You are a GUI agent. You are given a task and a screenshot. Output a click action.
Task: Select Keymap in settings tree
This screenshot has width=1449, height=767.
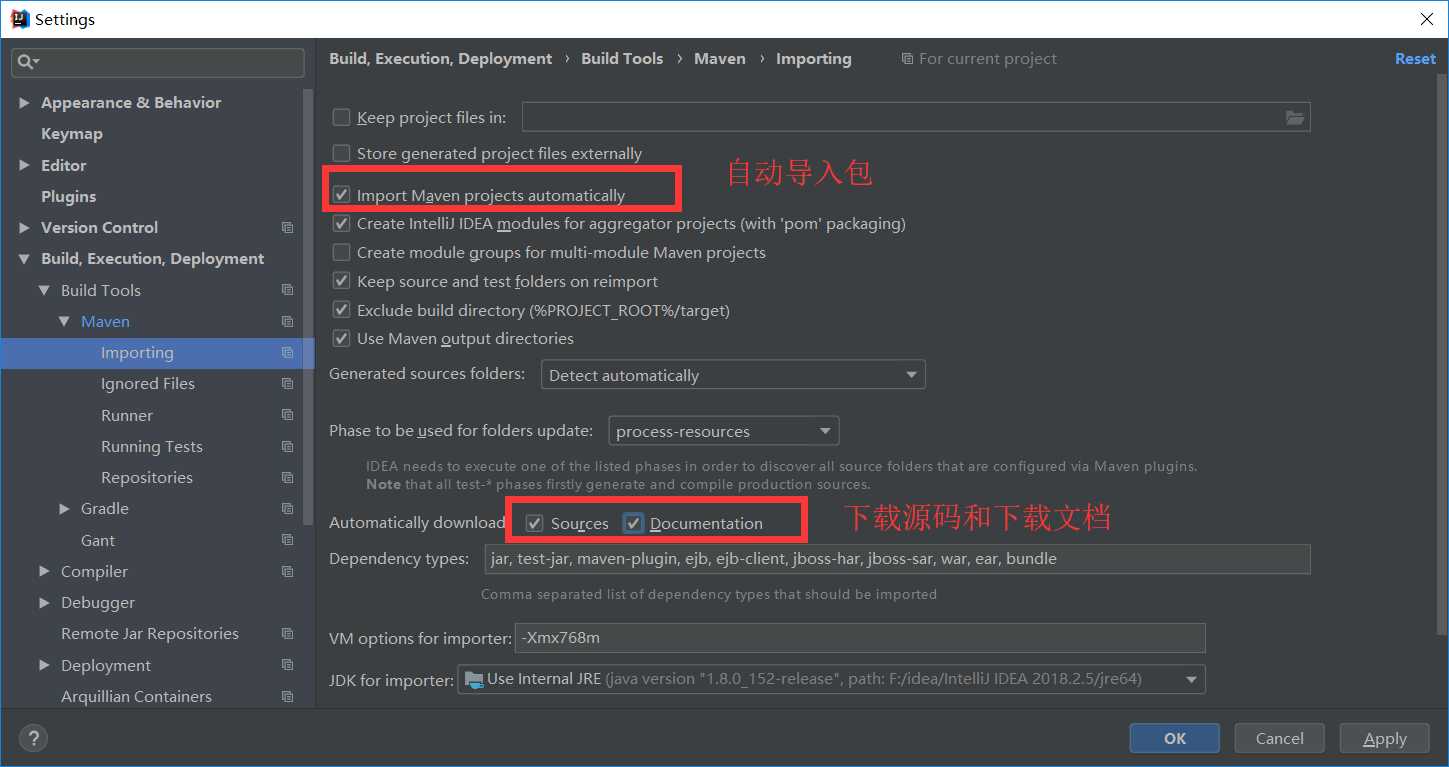72,134
